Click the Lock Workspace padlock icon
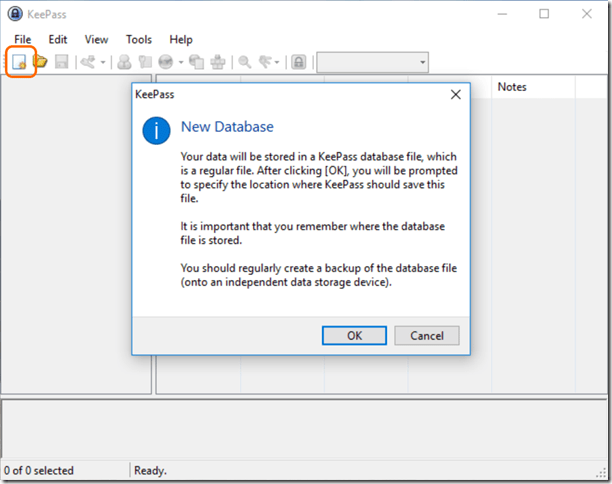Viewport: 612px width, 484px height. [298, 62]
